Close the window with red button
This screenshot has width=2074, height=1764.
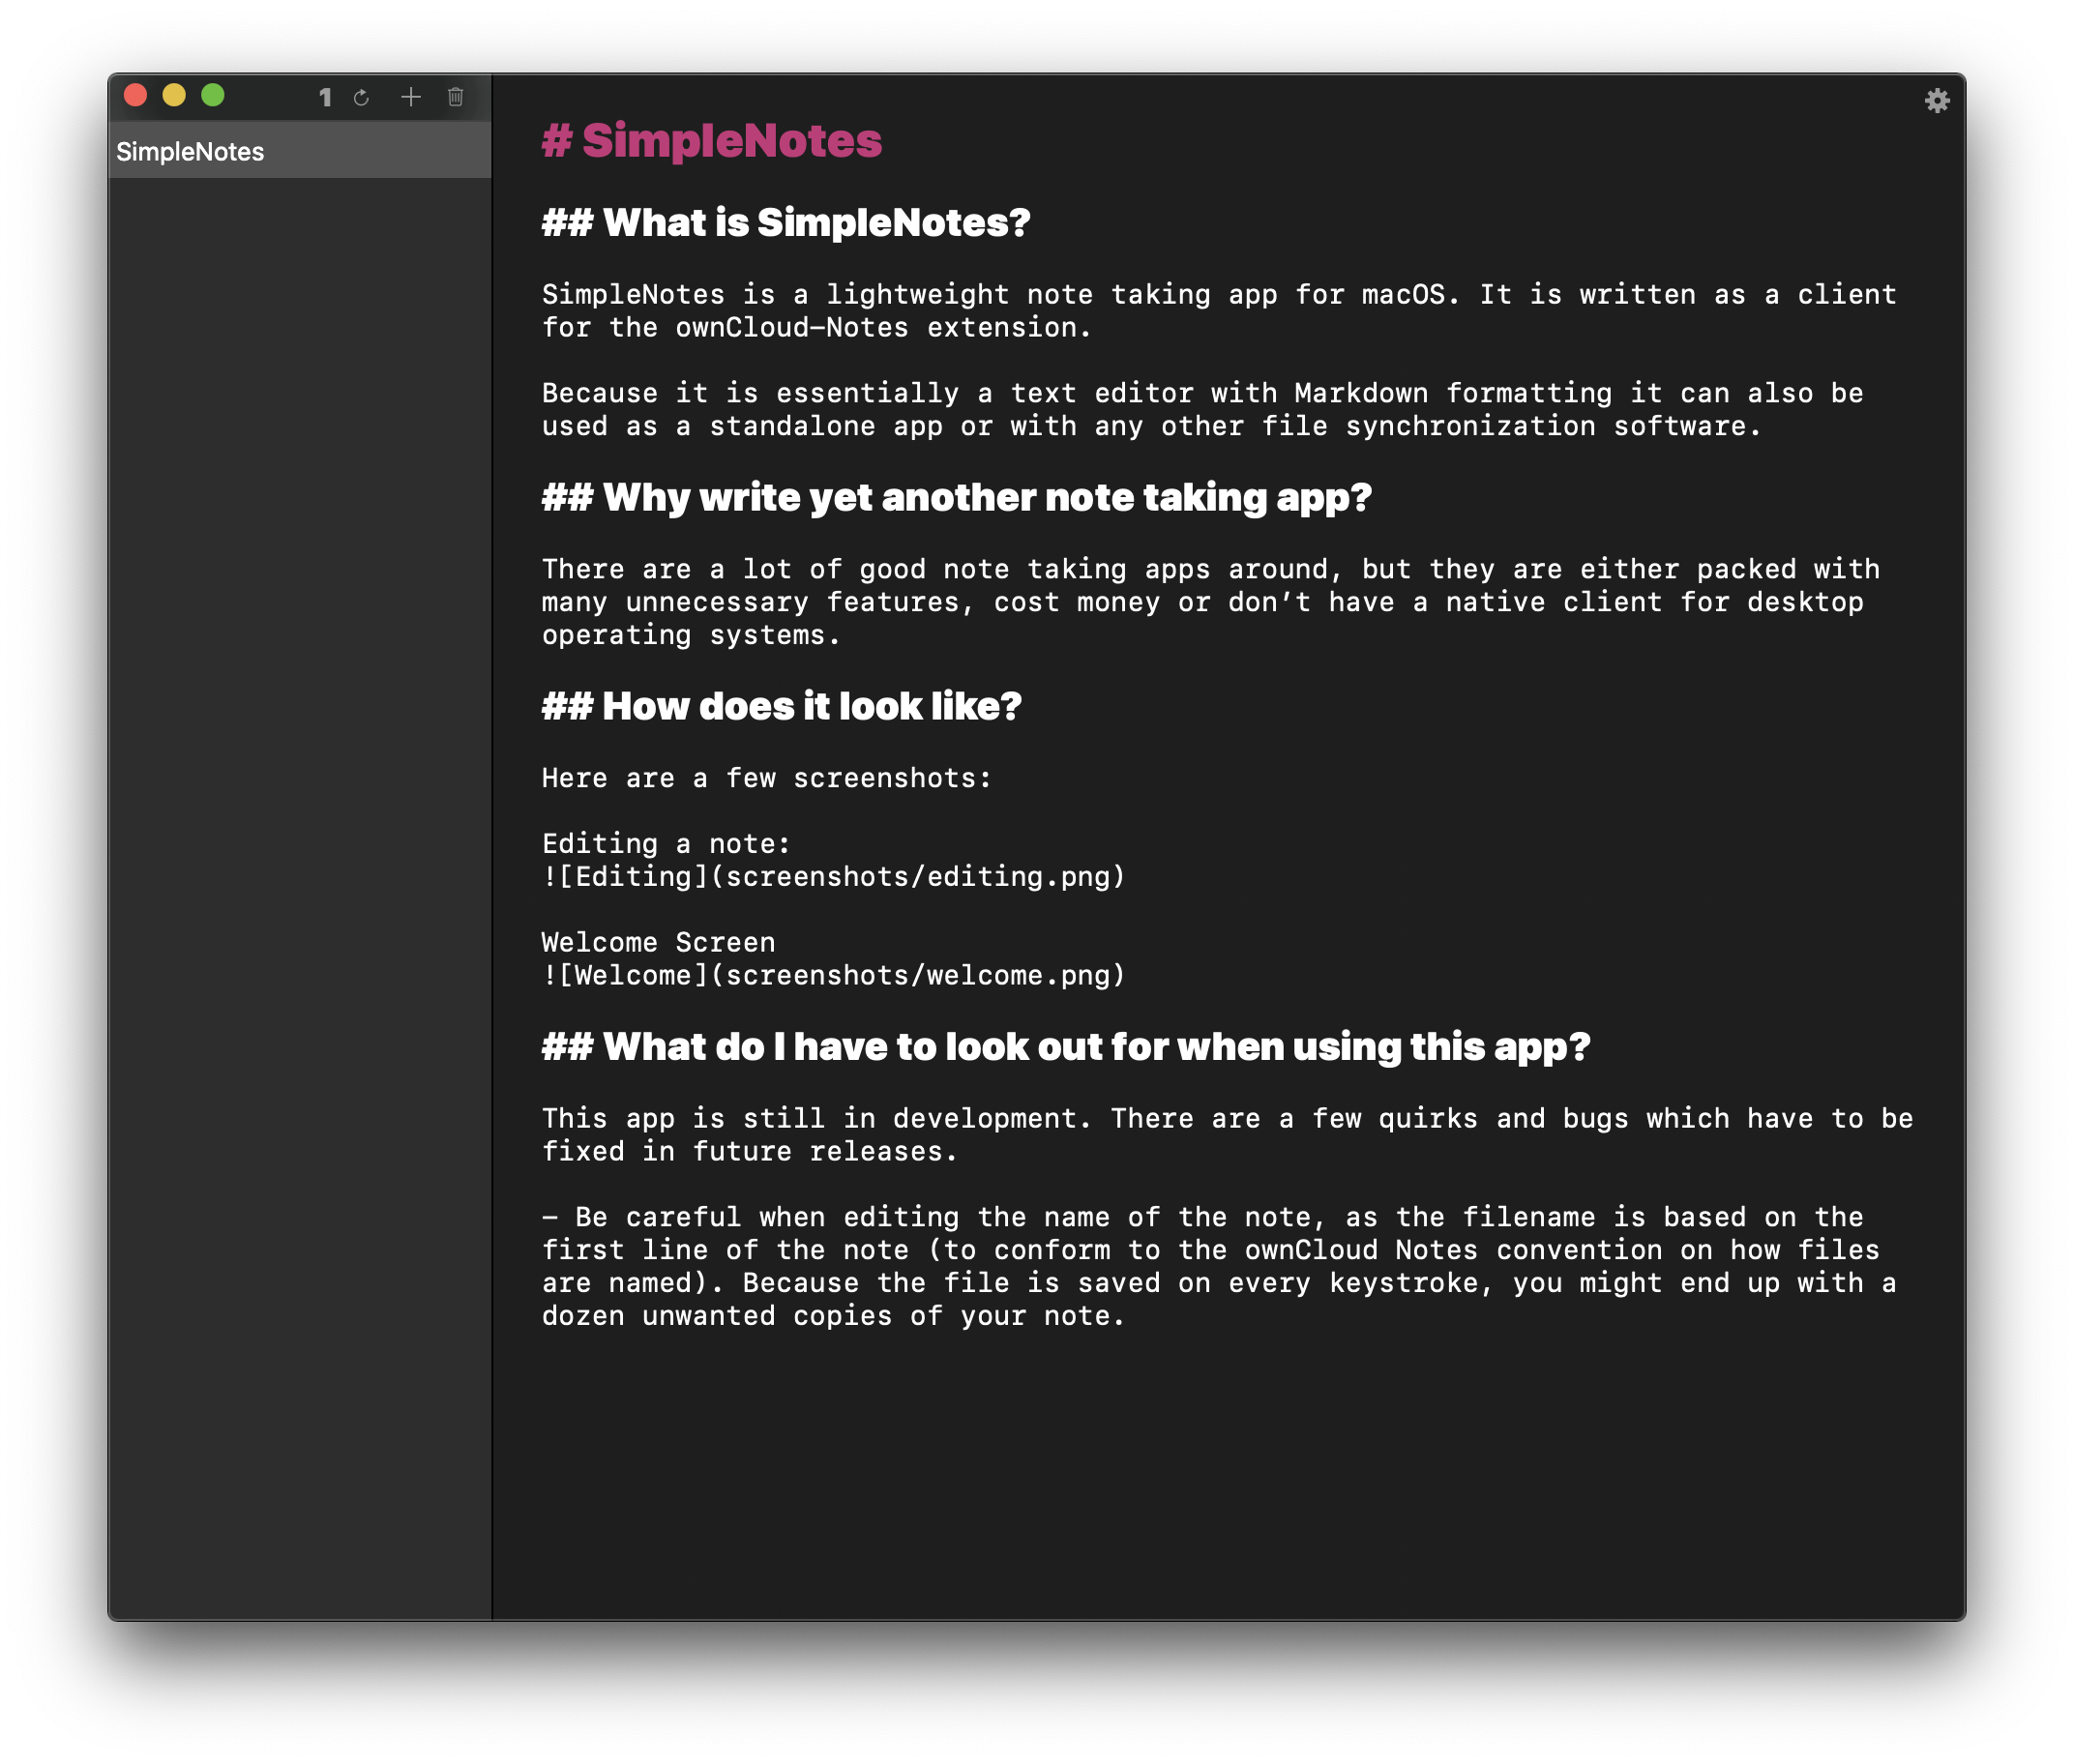coord(136,95)
